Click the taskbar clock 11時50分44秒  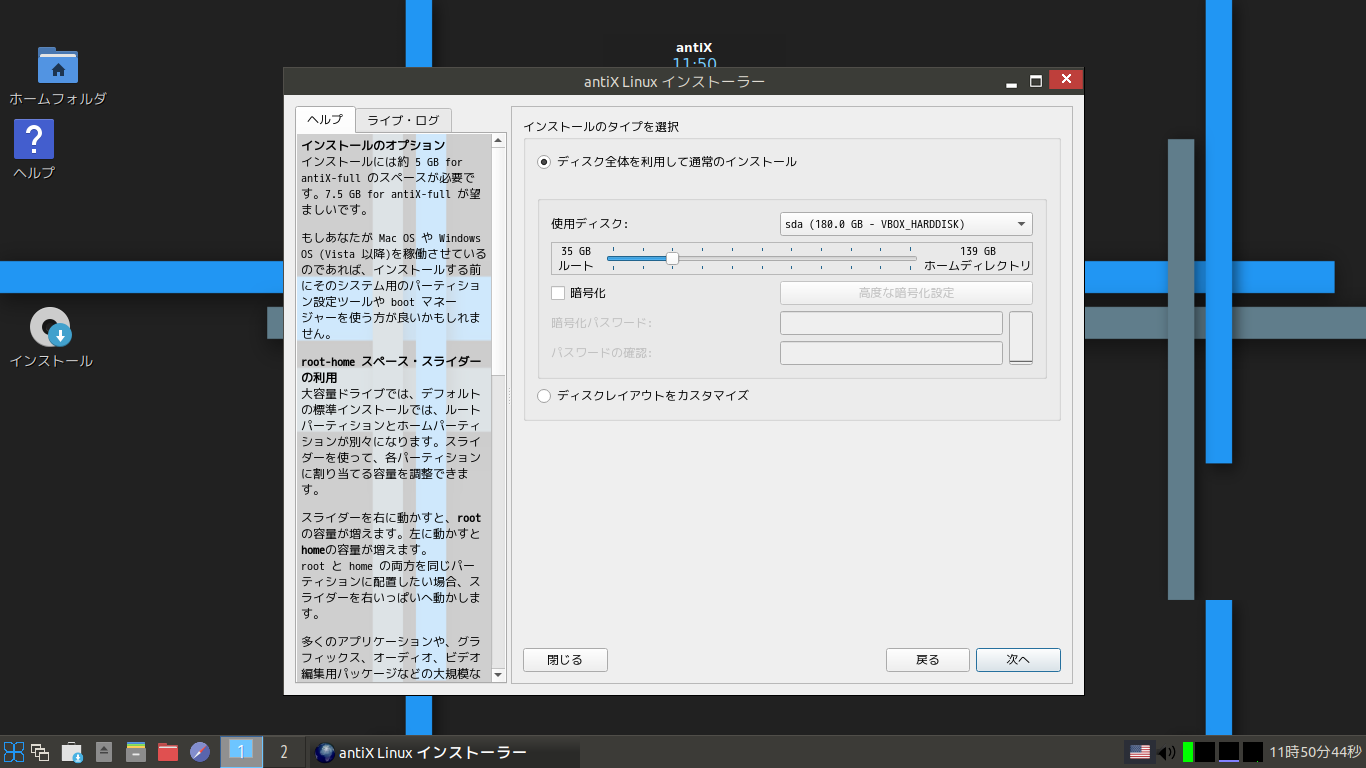coord(1315,752)
